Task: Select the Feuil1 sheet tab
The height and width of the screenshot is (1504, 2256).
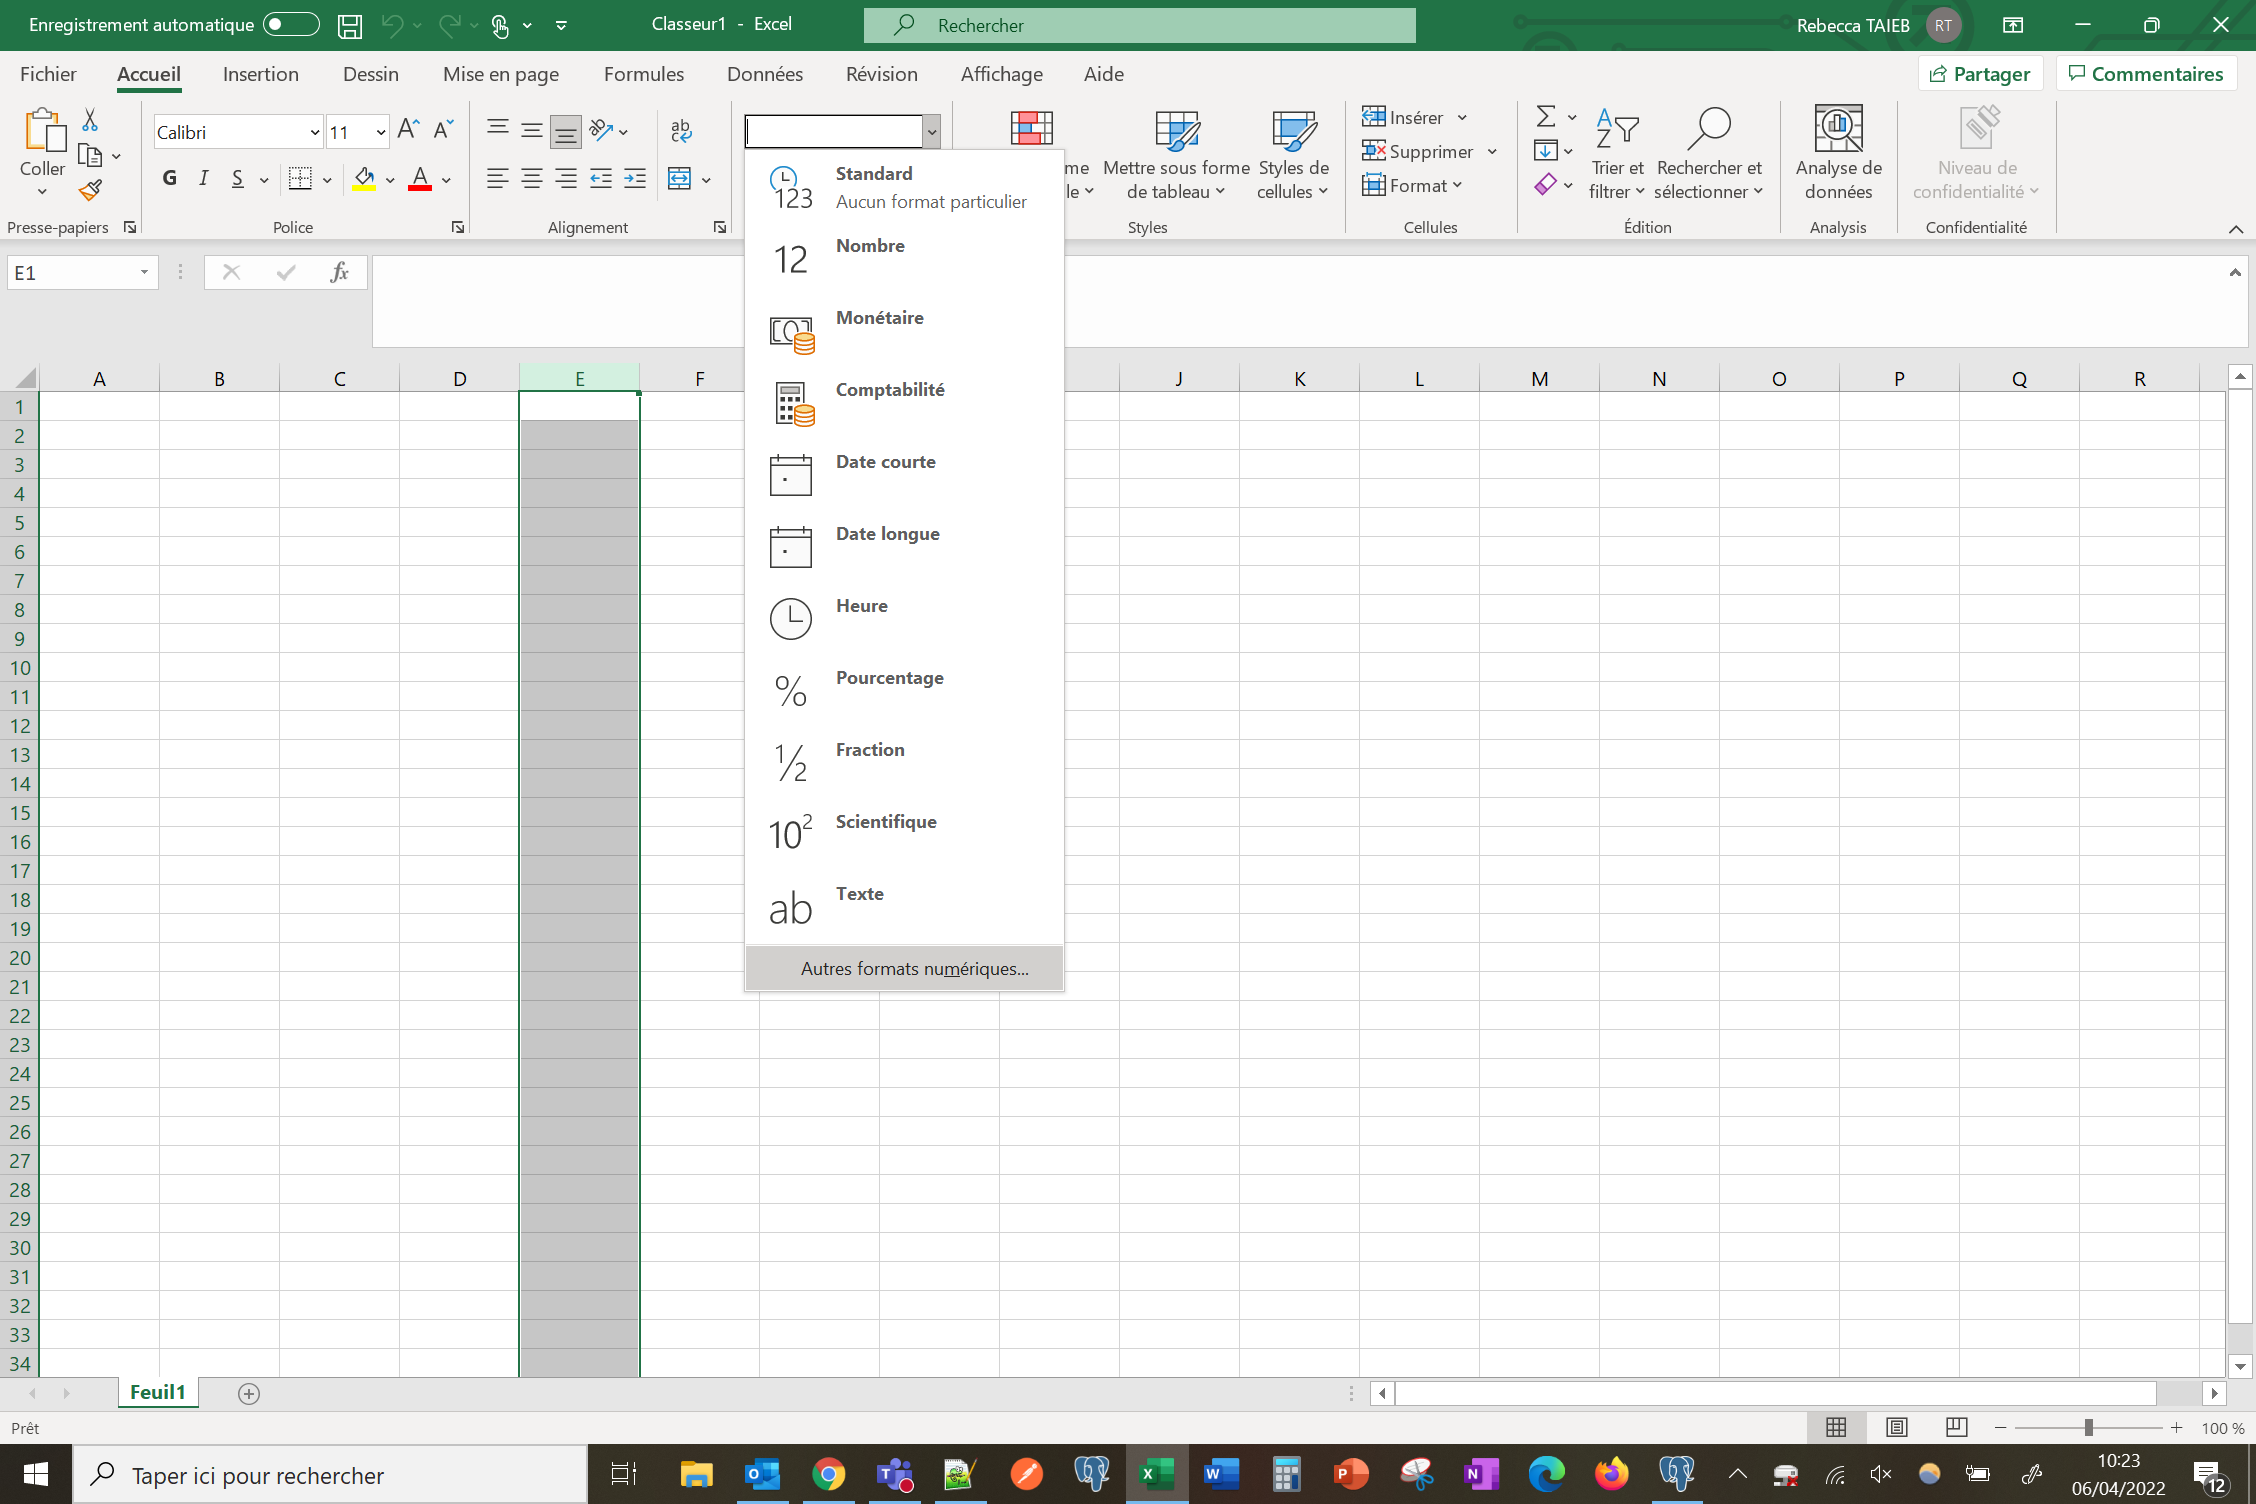Action: tap(158, 1392)
